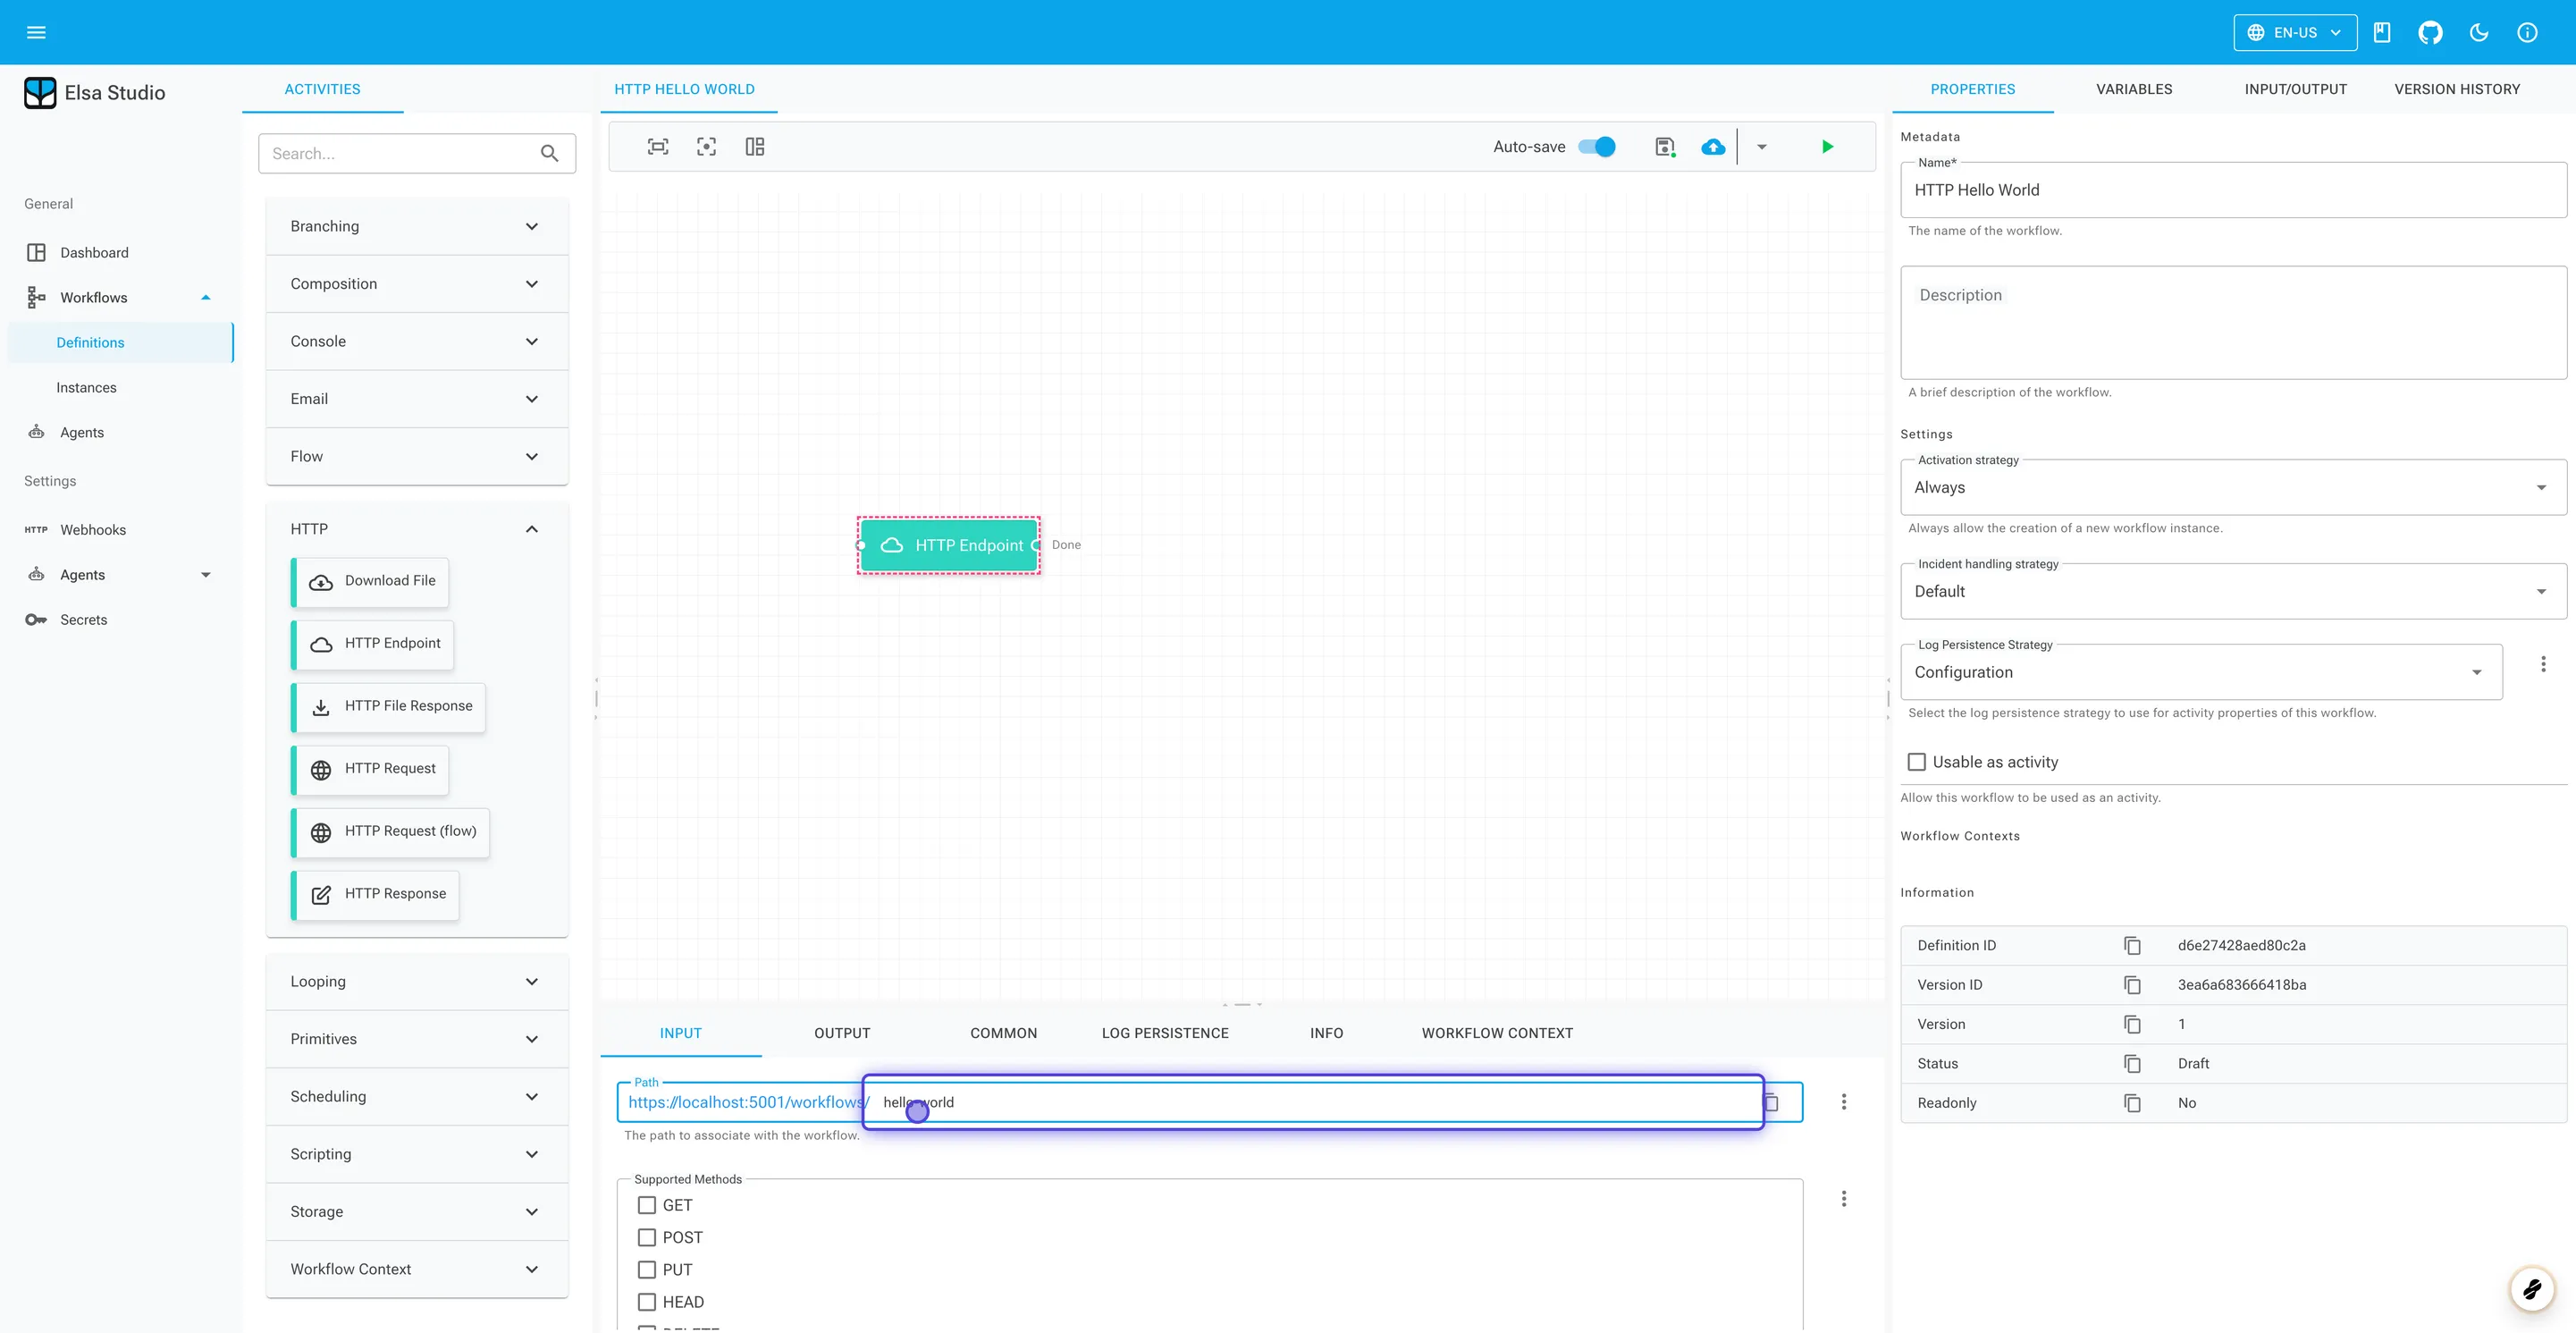Open the Log Persistence Strategy dropdown
Image resolution: width=2576 pixels, height=1333 pixels.
click(x=2201, y=672)
